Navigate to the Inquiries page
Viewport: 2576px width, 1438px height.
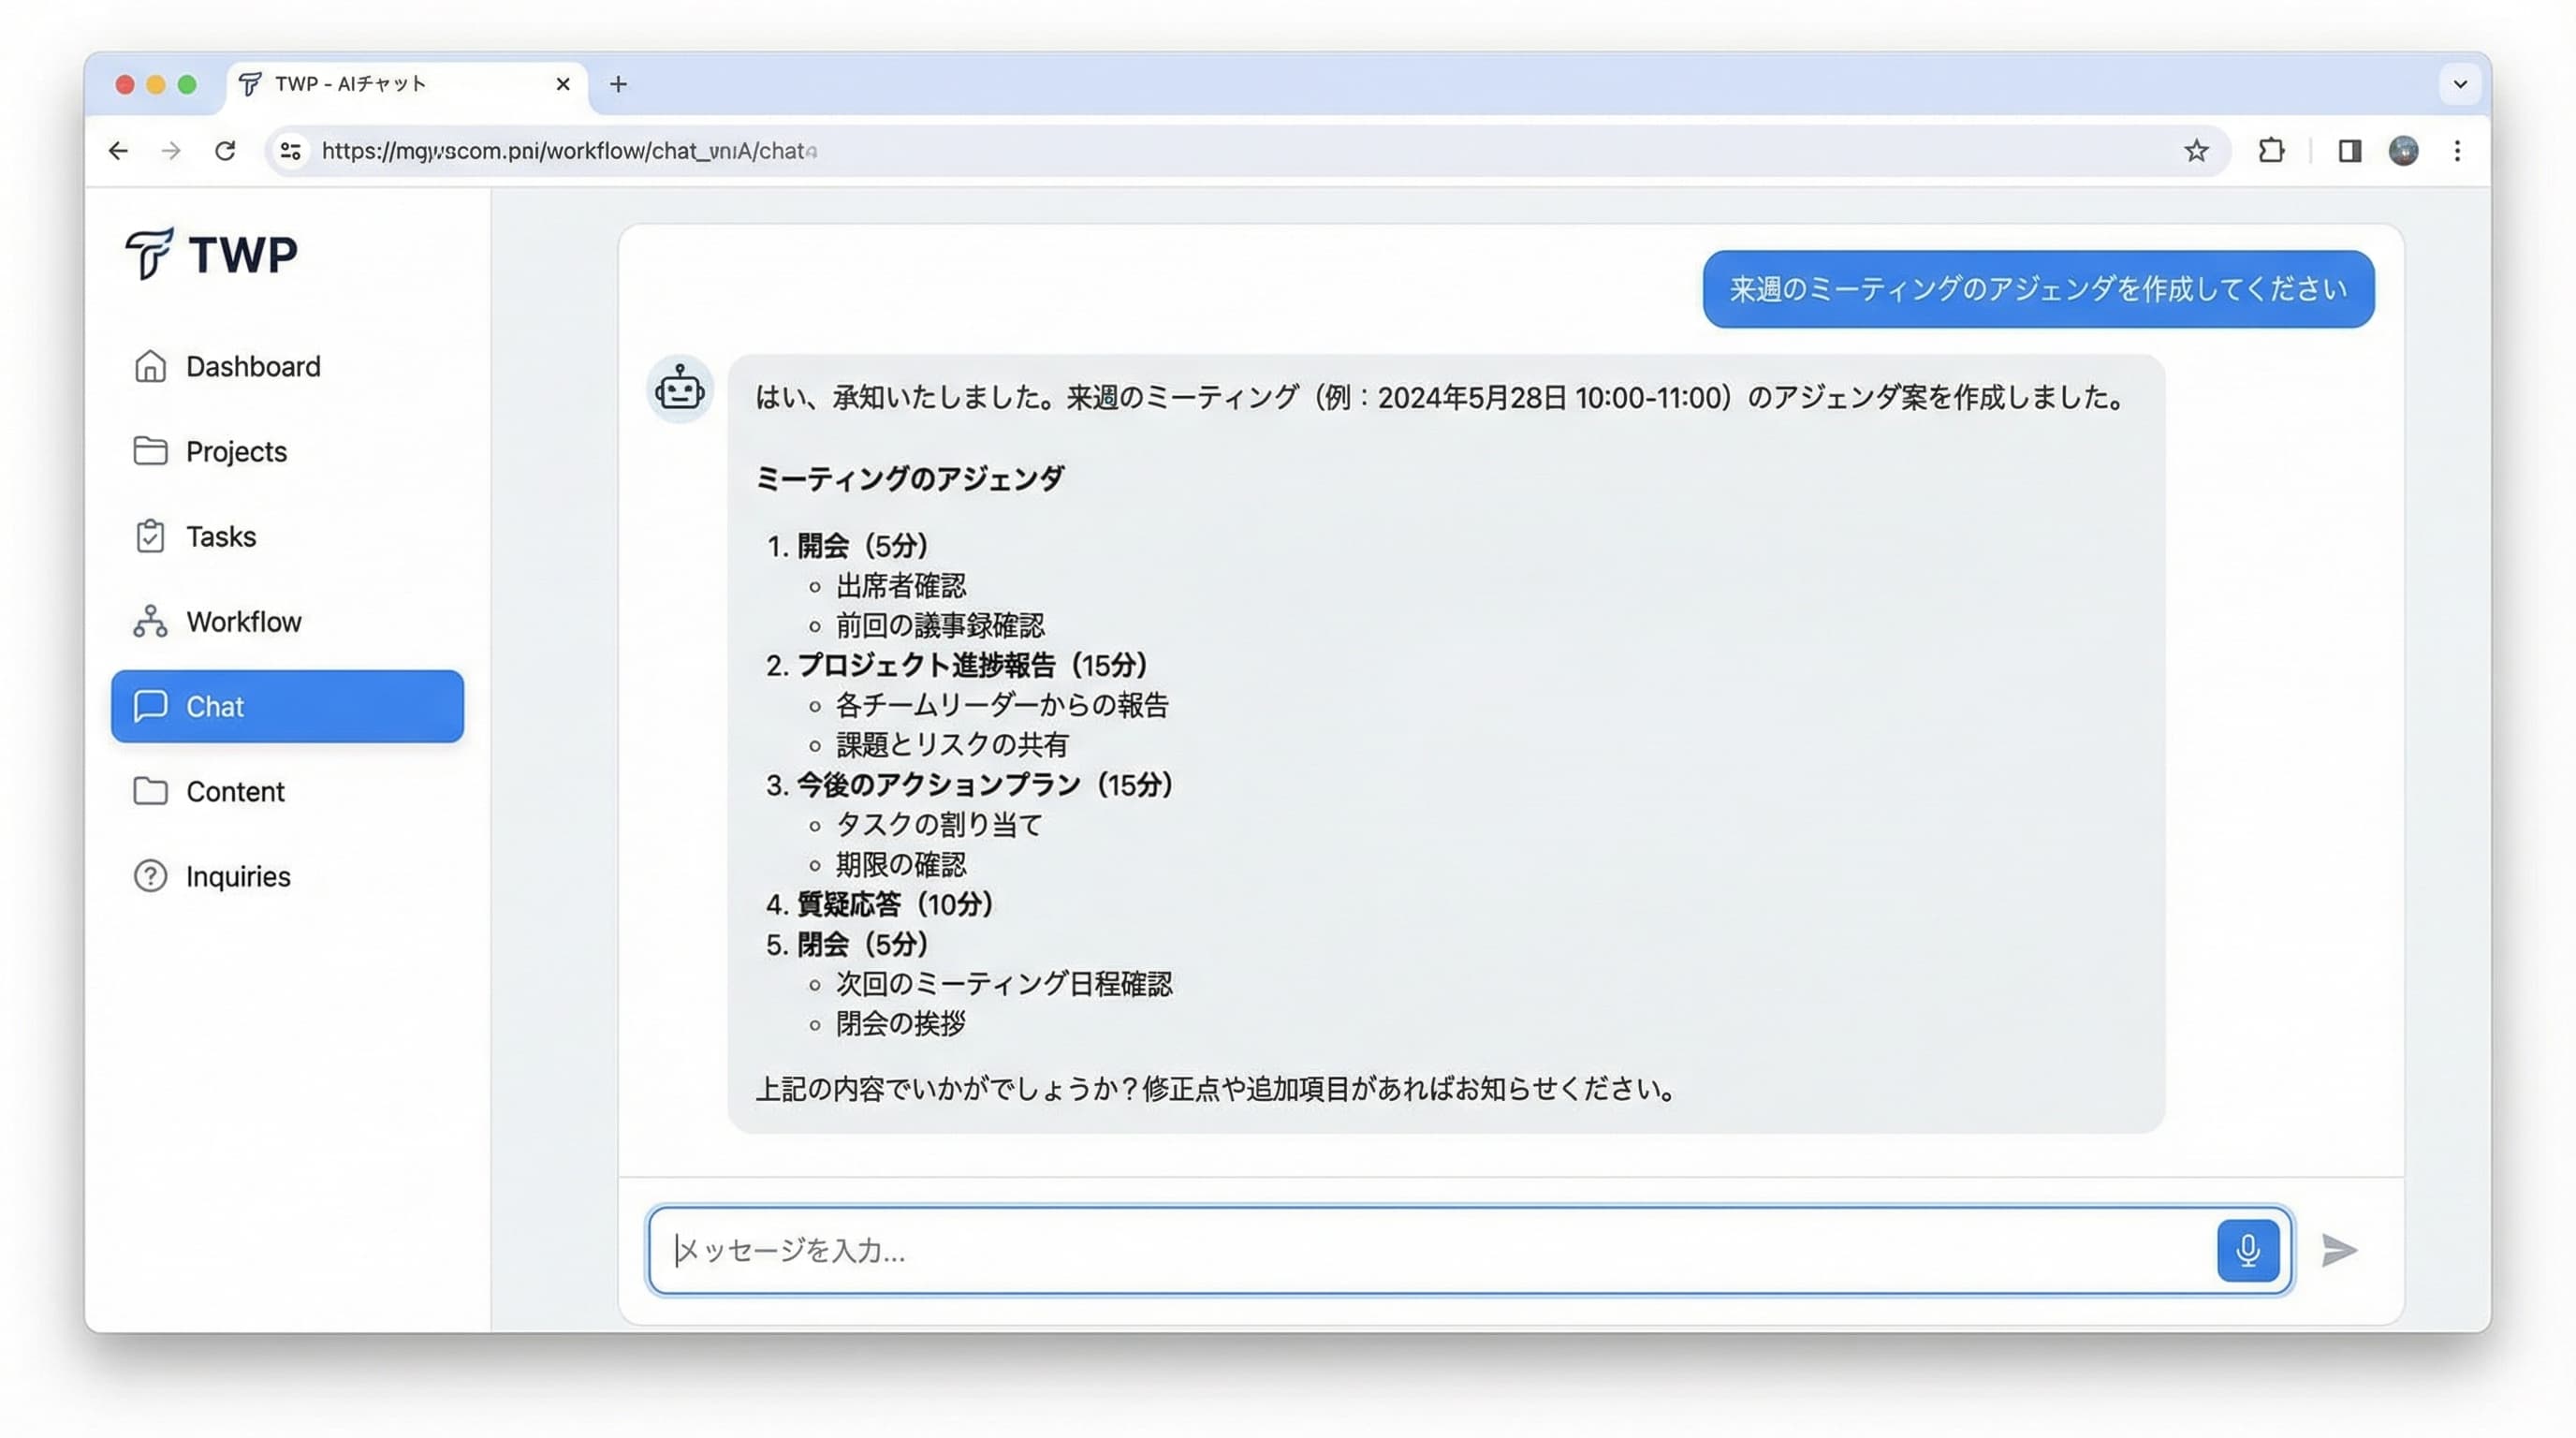(x=238, y=876)
